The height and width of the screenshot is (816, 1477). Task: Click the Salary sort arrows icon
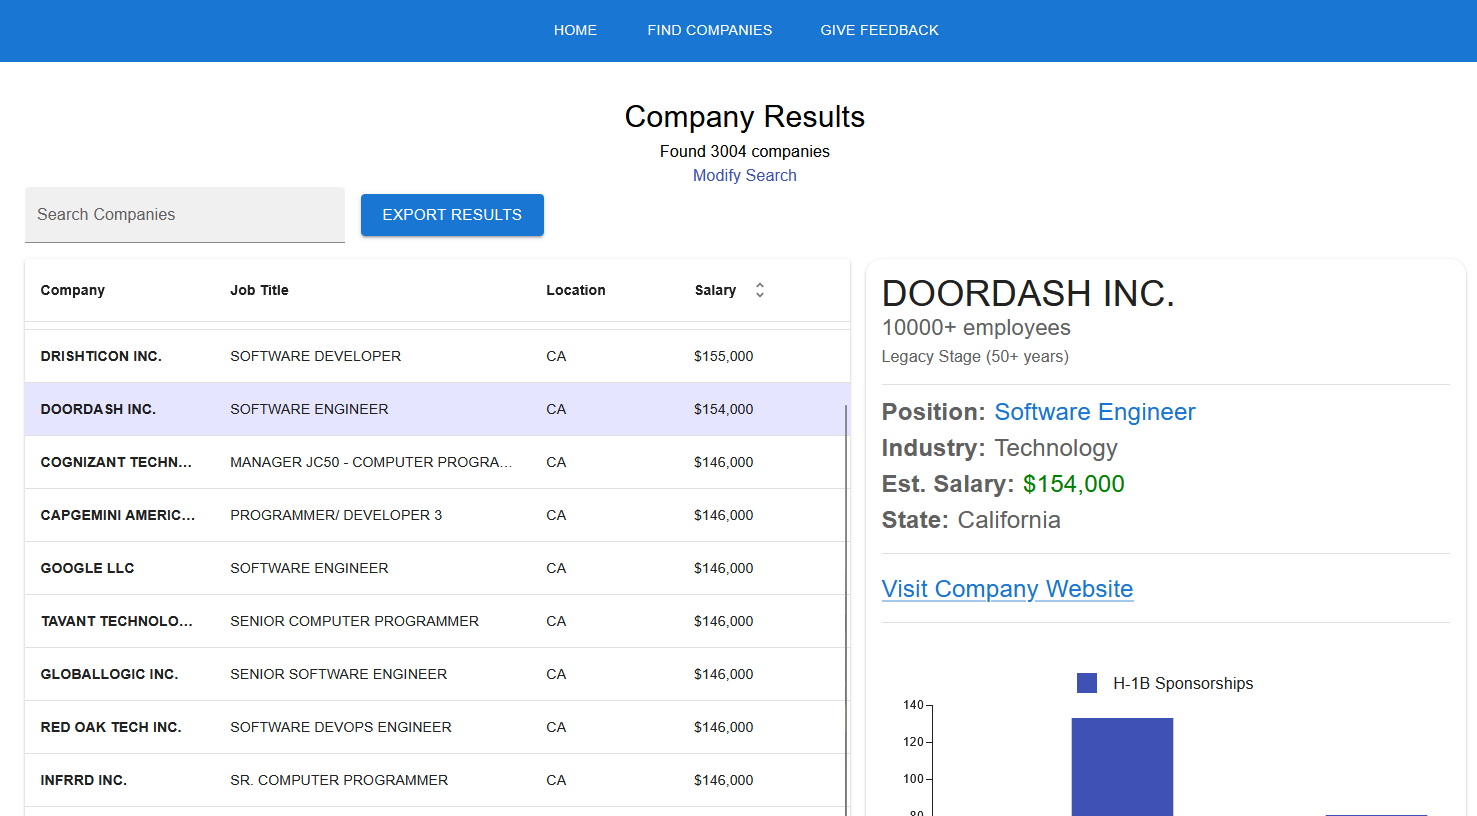click(760, 290)
